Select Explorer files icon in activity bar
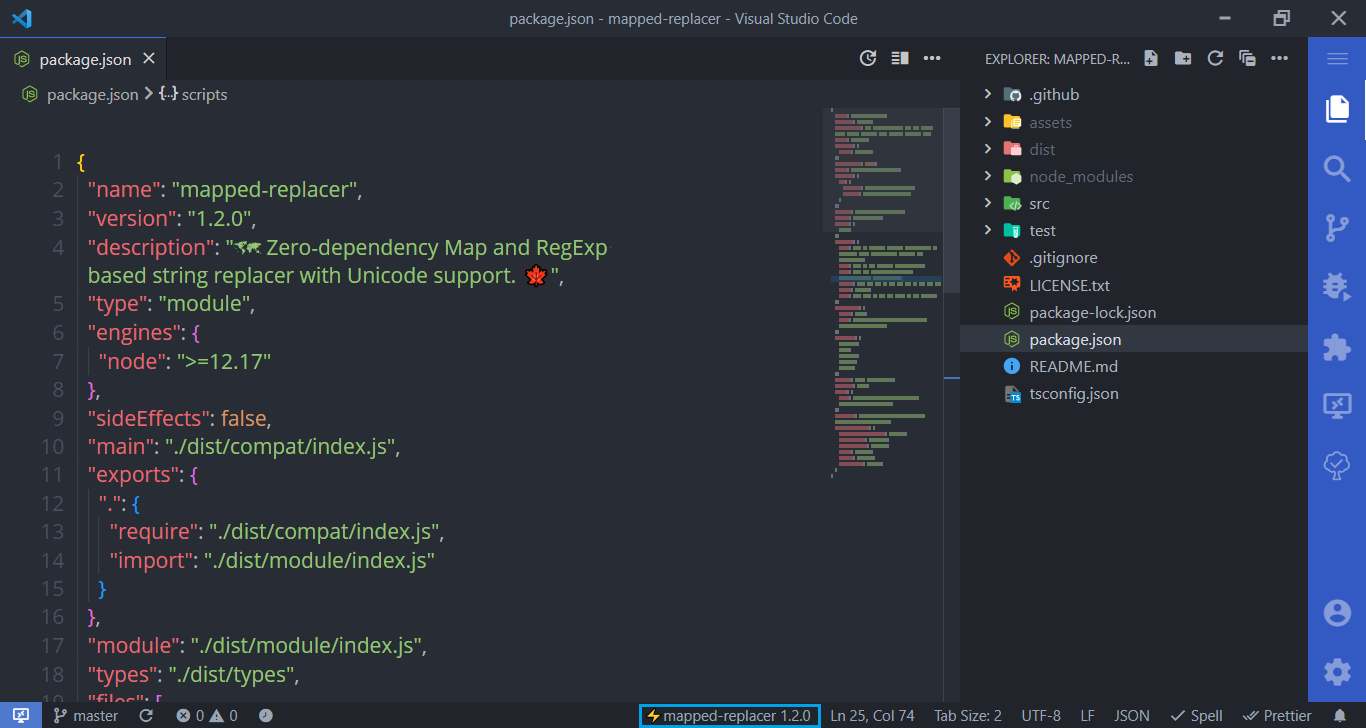 tap(1337, 109)
